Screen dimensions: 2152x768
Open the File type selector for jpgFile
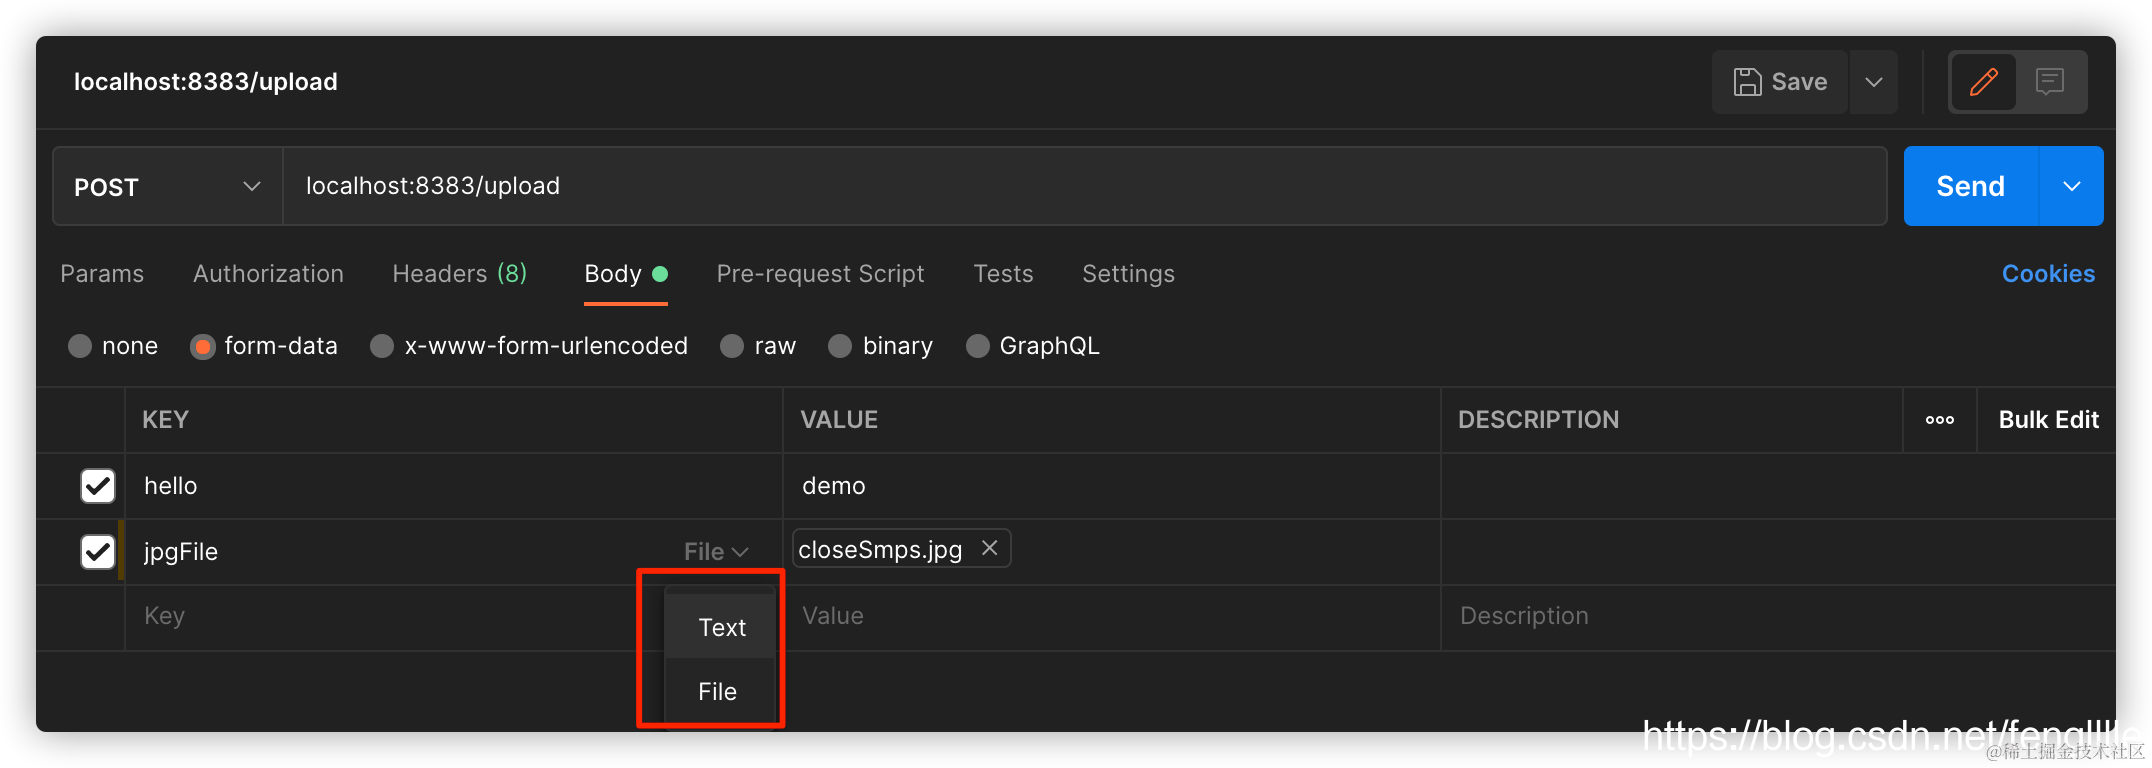click(716, 552)
